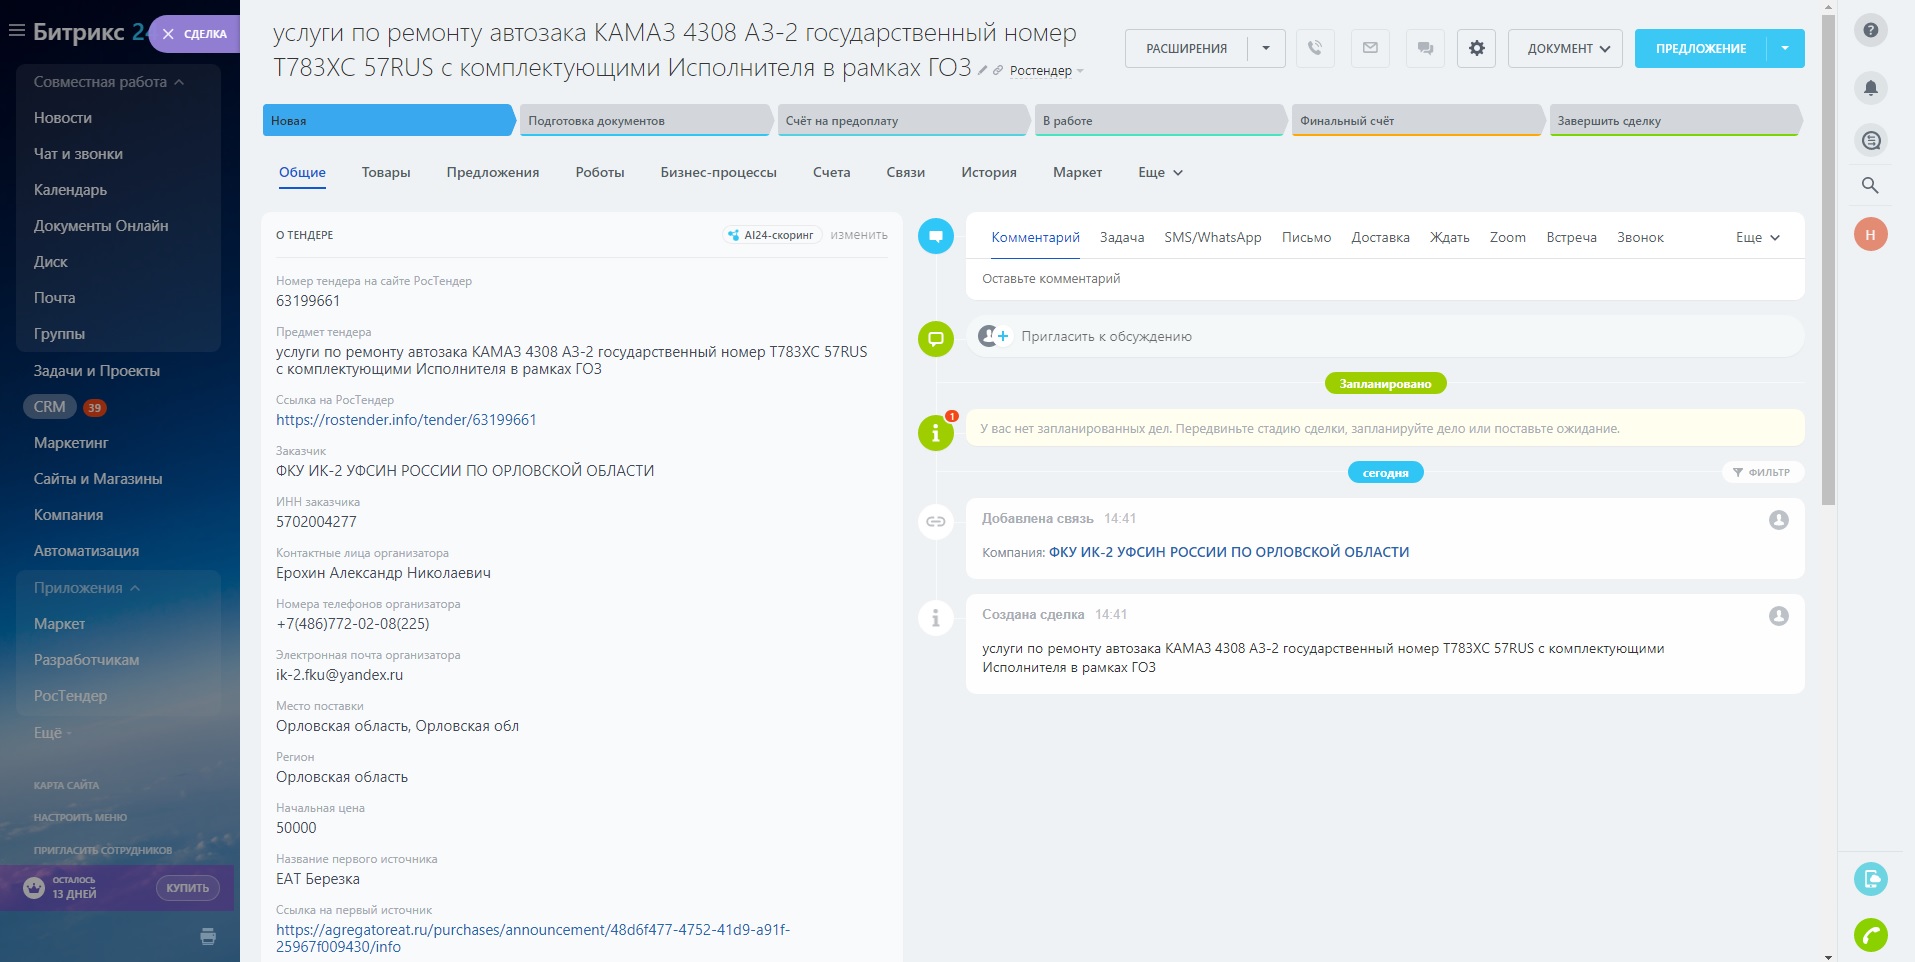Open the ФКУ ИК-2 УФСИН company link

(1229, 552)
